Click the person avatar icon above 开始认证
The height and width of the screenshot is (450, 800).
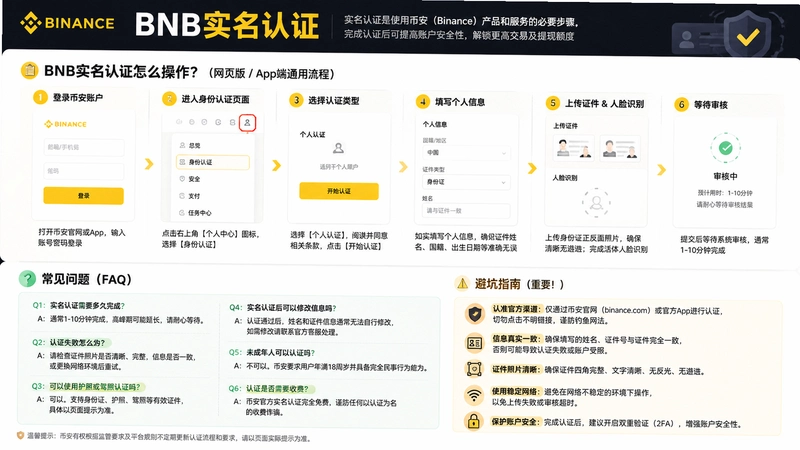(x=338, y=148)
